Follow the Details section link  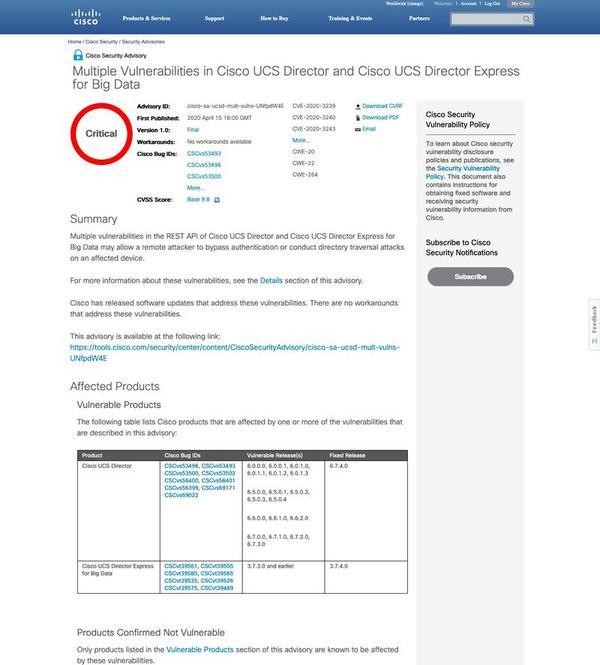(x=271, y=280)
